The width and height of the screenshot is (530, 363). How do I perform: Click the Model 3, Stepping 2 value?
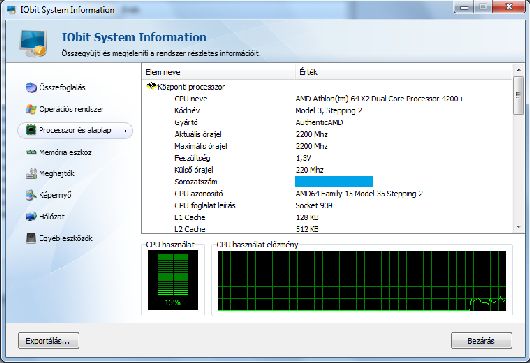click(x=329, y=111)
